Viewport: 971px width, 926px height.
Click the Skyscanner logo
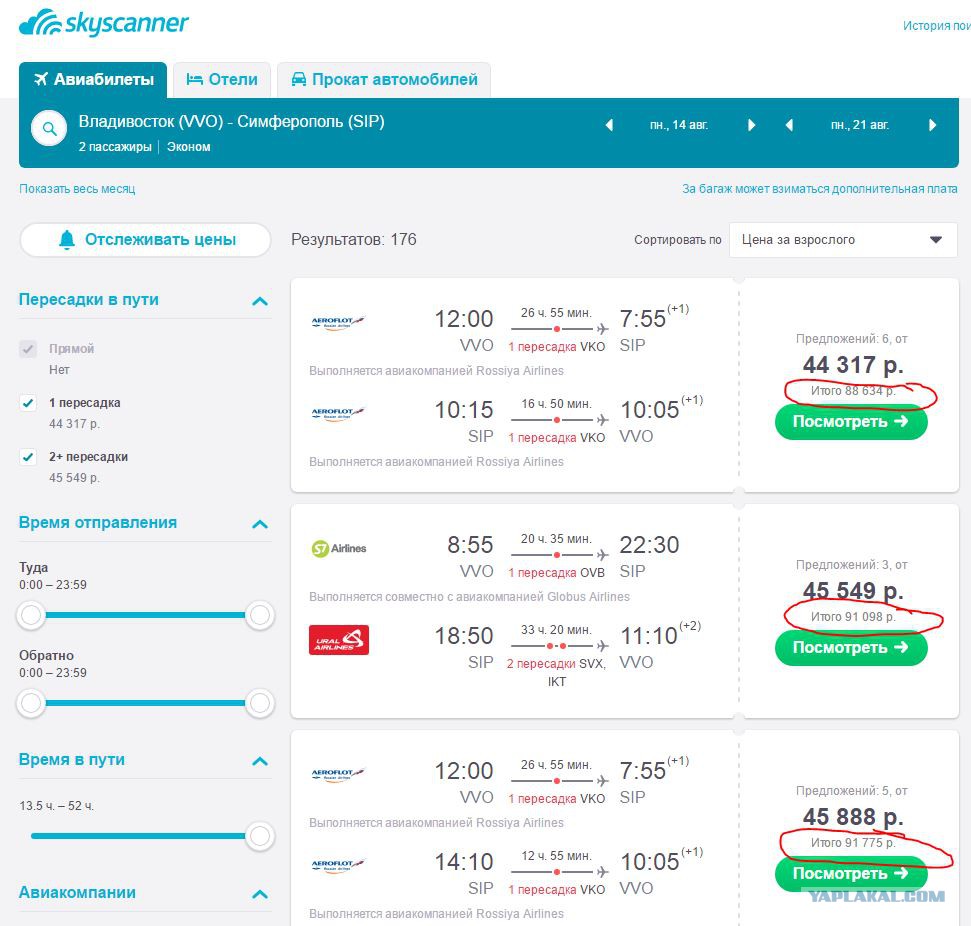[x=103, y=23]
